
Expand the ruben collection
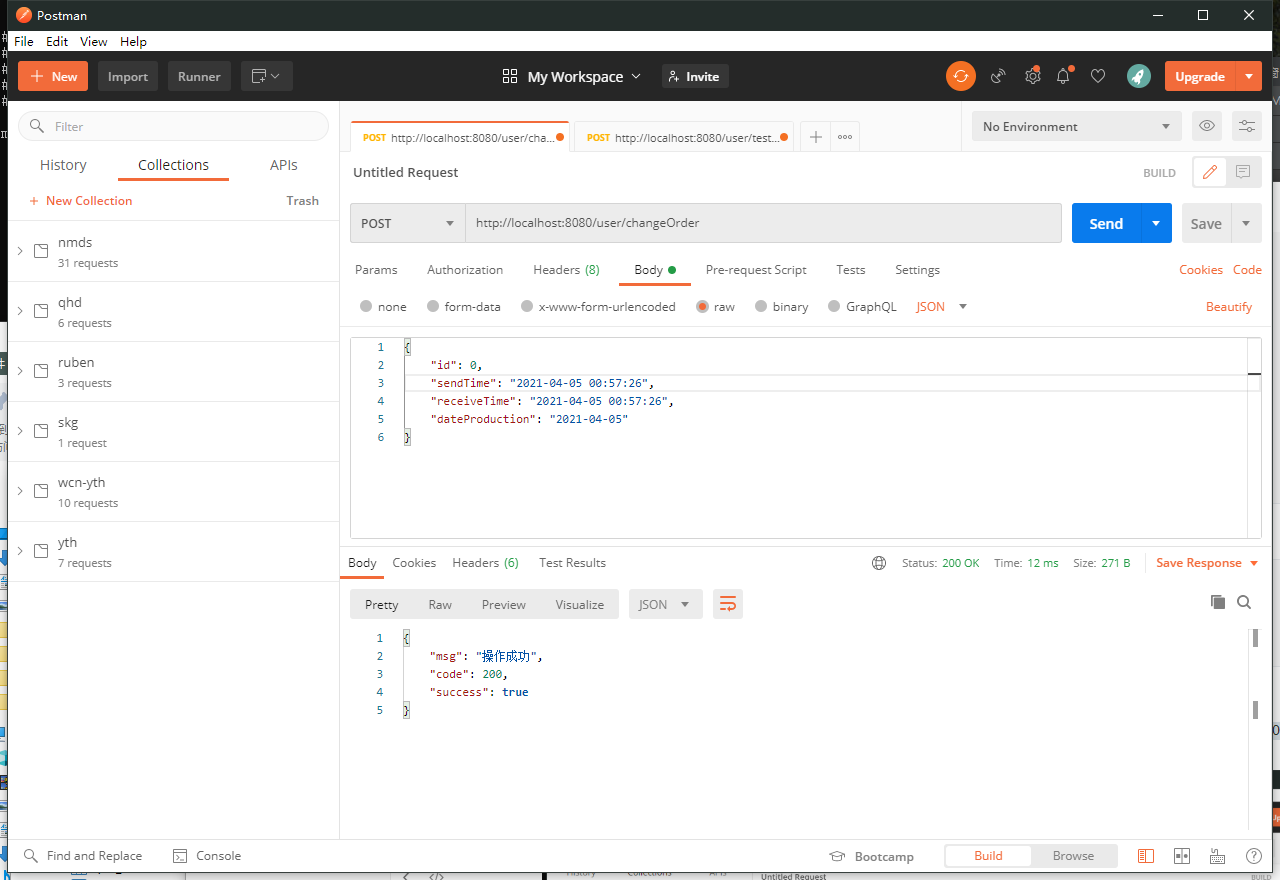tap(20, 371)
